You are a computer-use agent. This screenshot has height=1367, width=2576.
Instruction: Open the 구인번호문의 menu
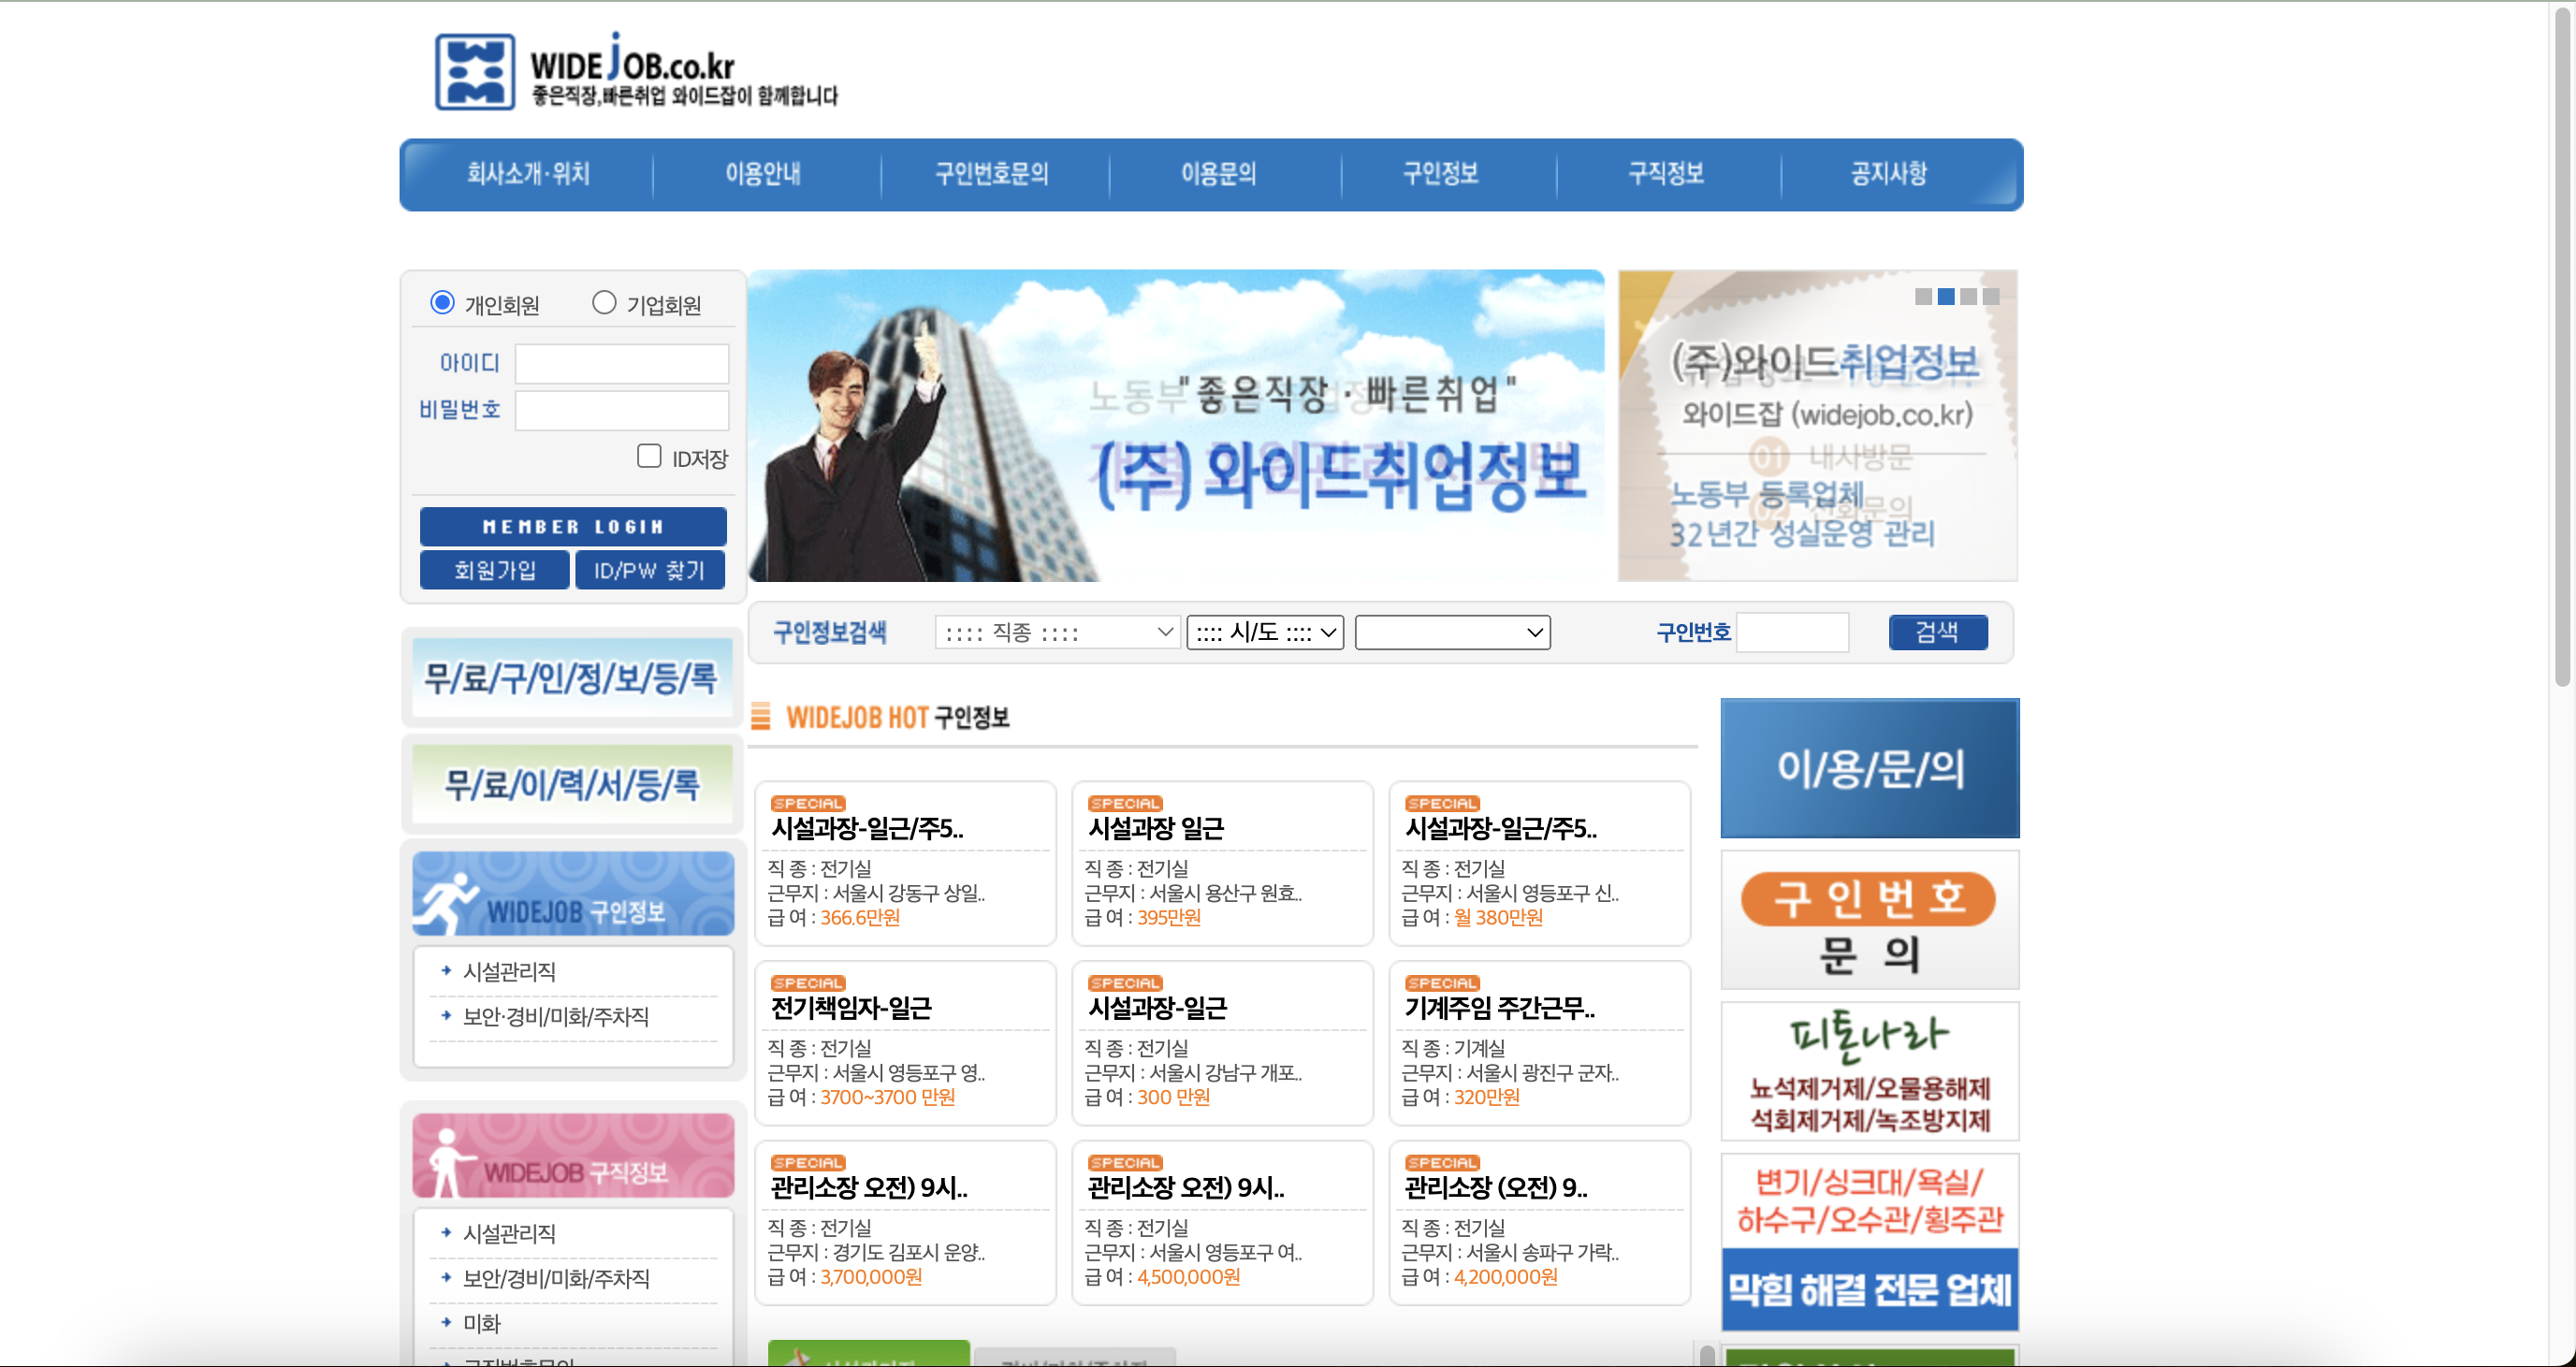coord(992,174)
